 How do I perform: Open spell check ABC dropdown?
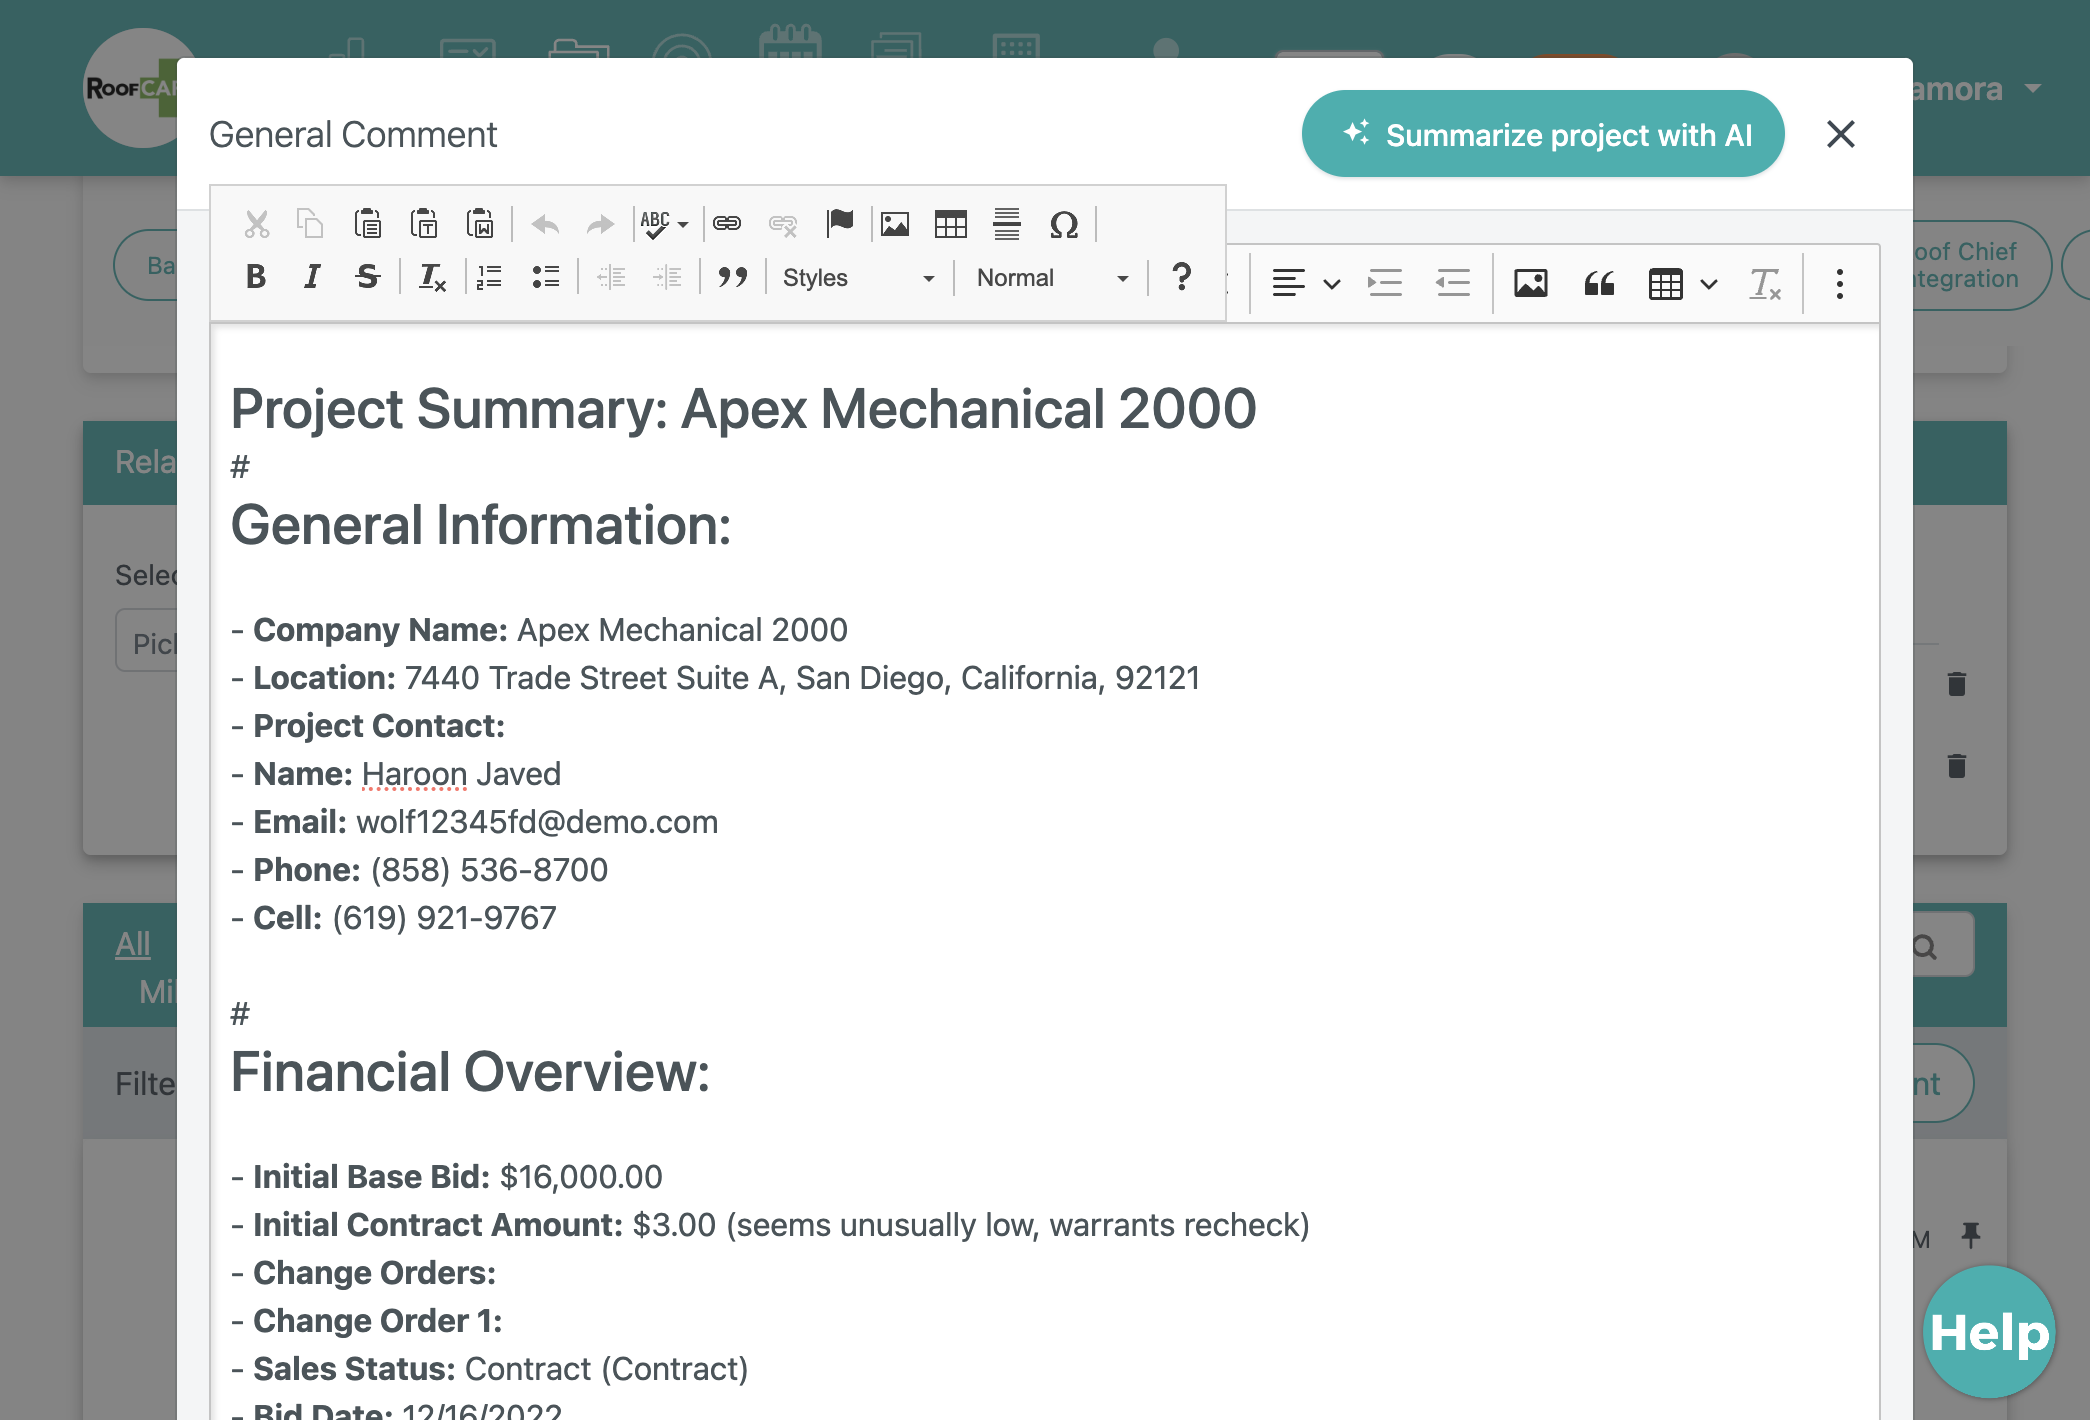(x=664, y=224)
